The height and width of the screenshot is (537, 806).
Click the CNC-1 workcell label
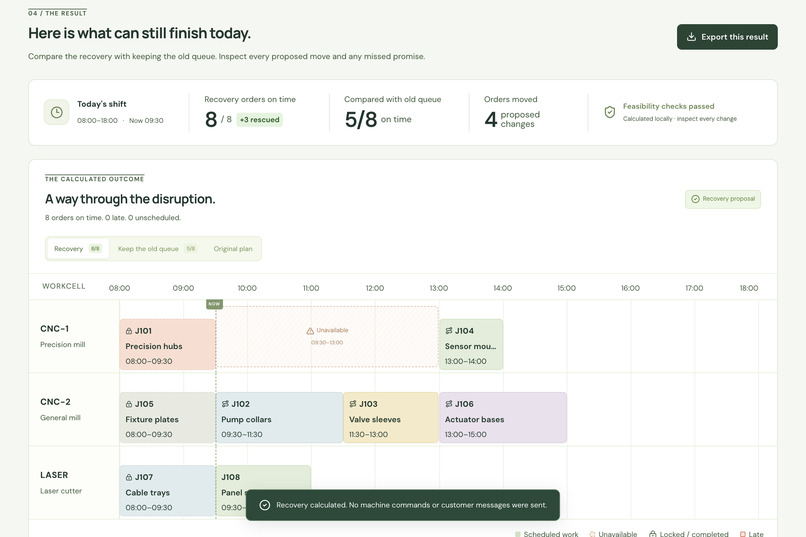(54, 329)
